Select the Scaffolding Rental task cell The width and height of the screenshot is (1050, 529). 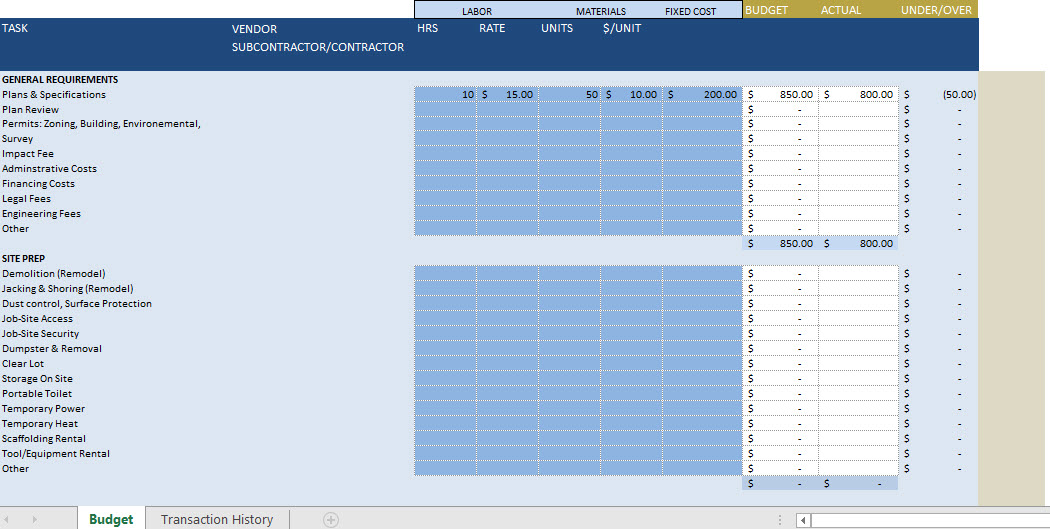click(44, 439)
